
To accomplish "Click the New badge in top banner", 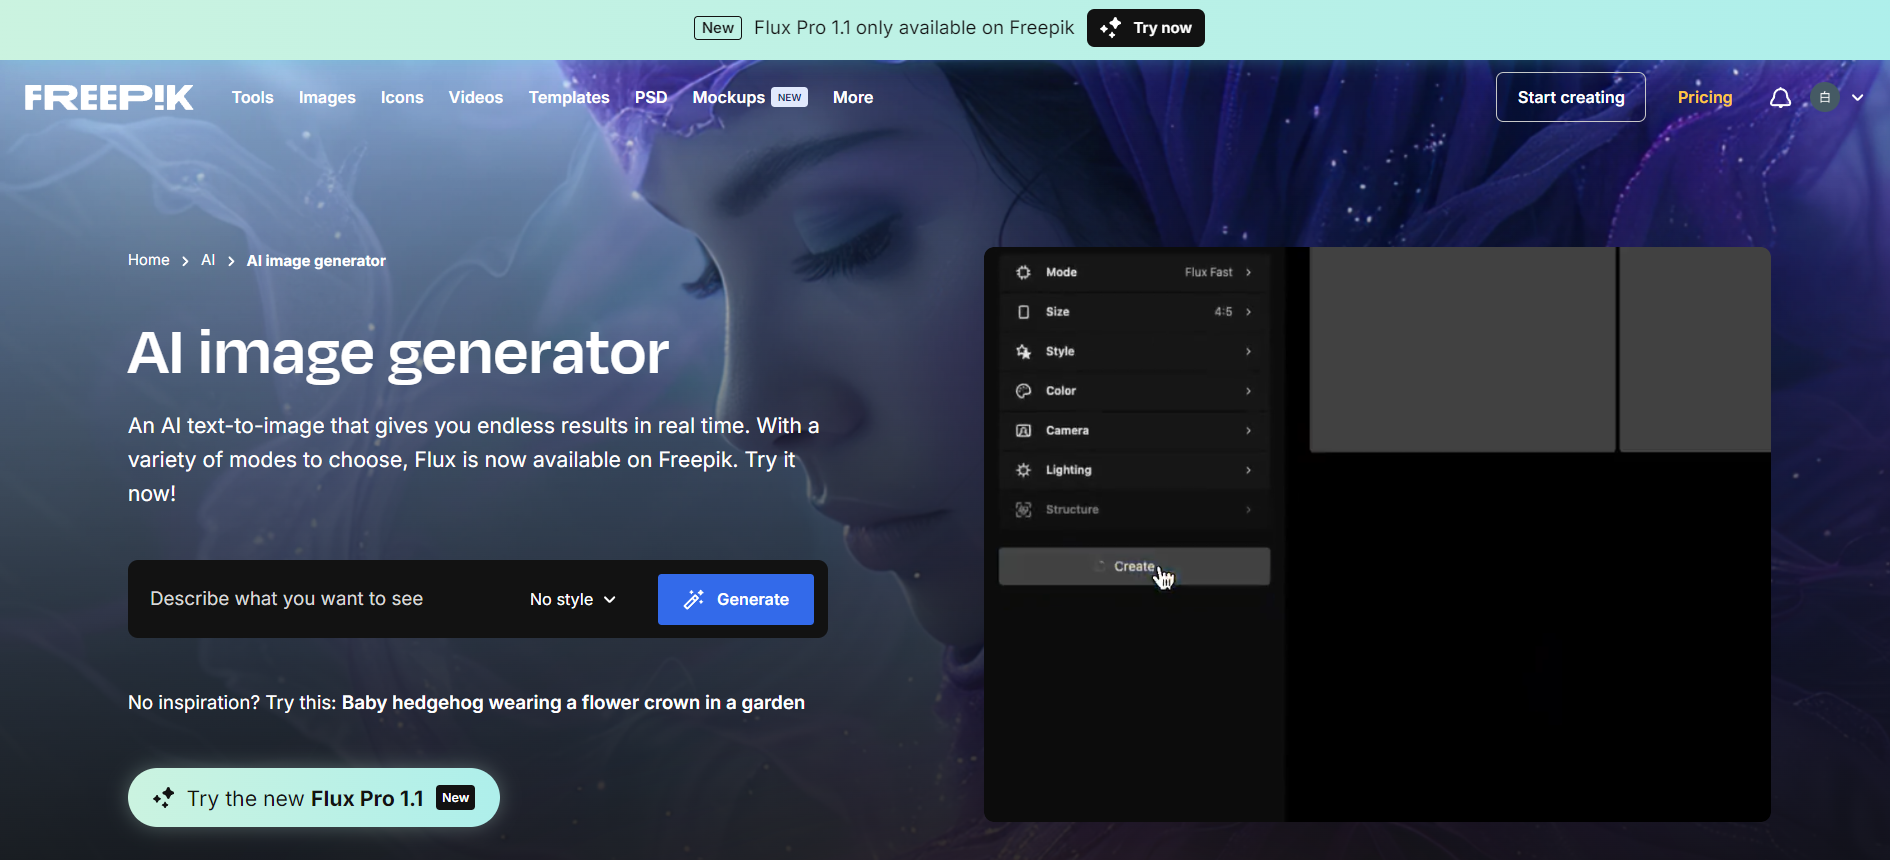I will pos(718,28).
